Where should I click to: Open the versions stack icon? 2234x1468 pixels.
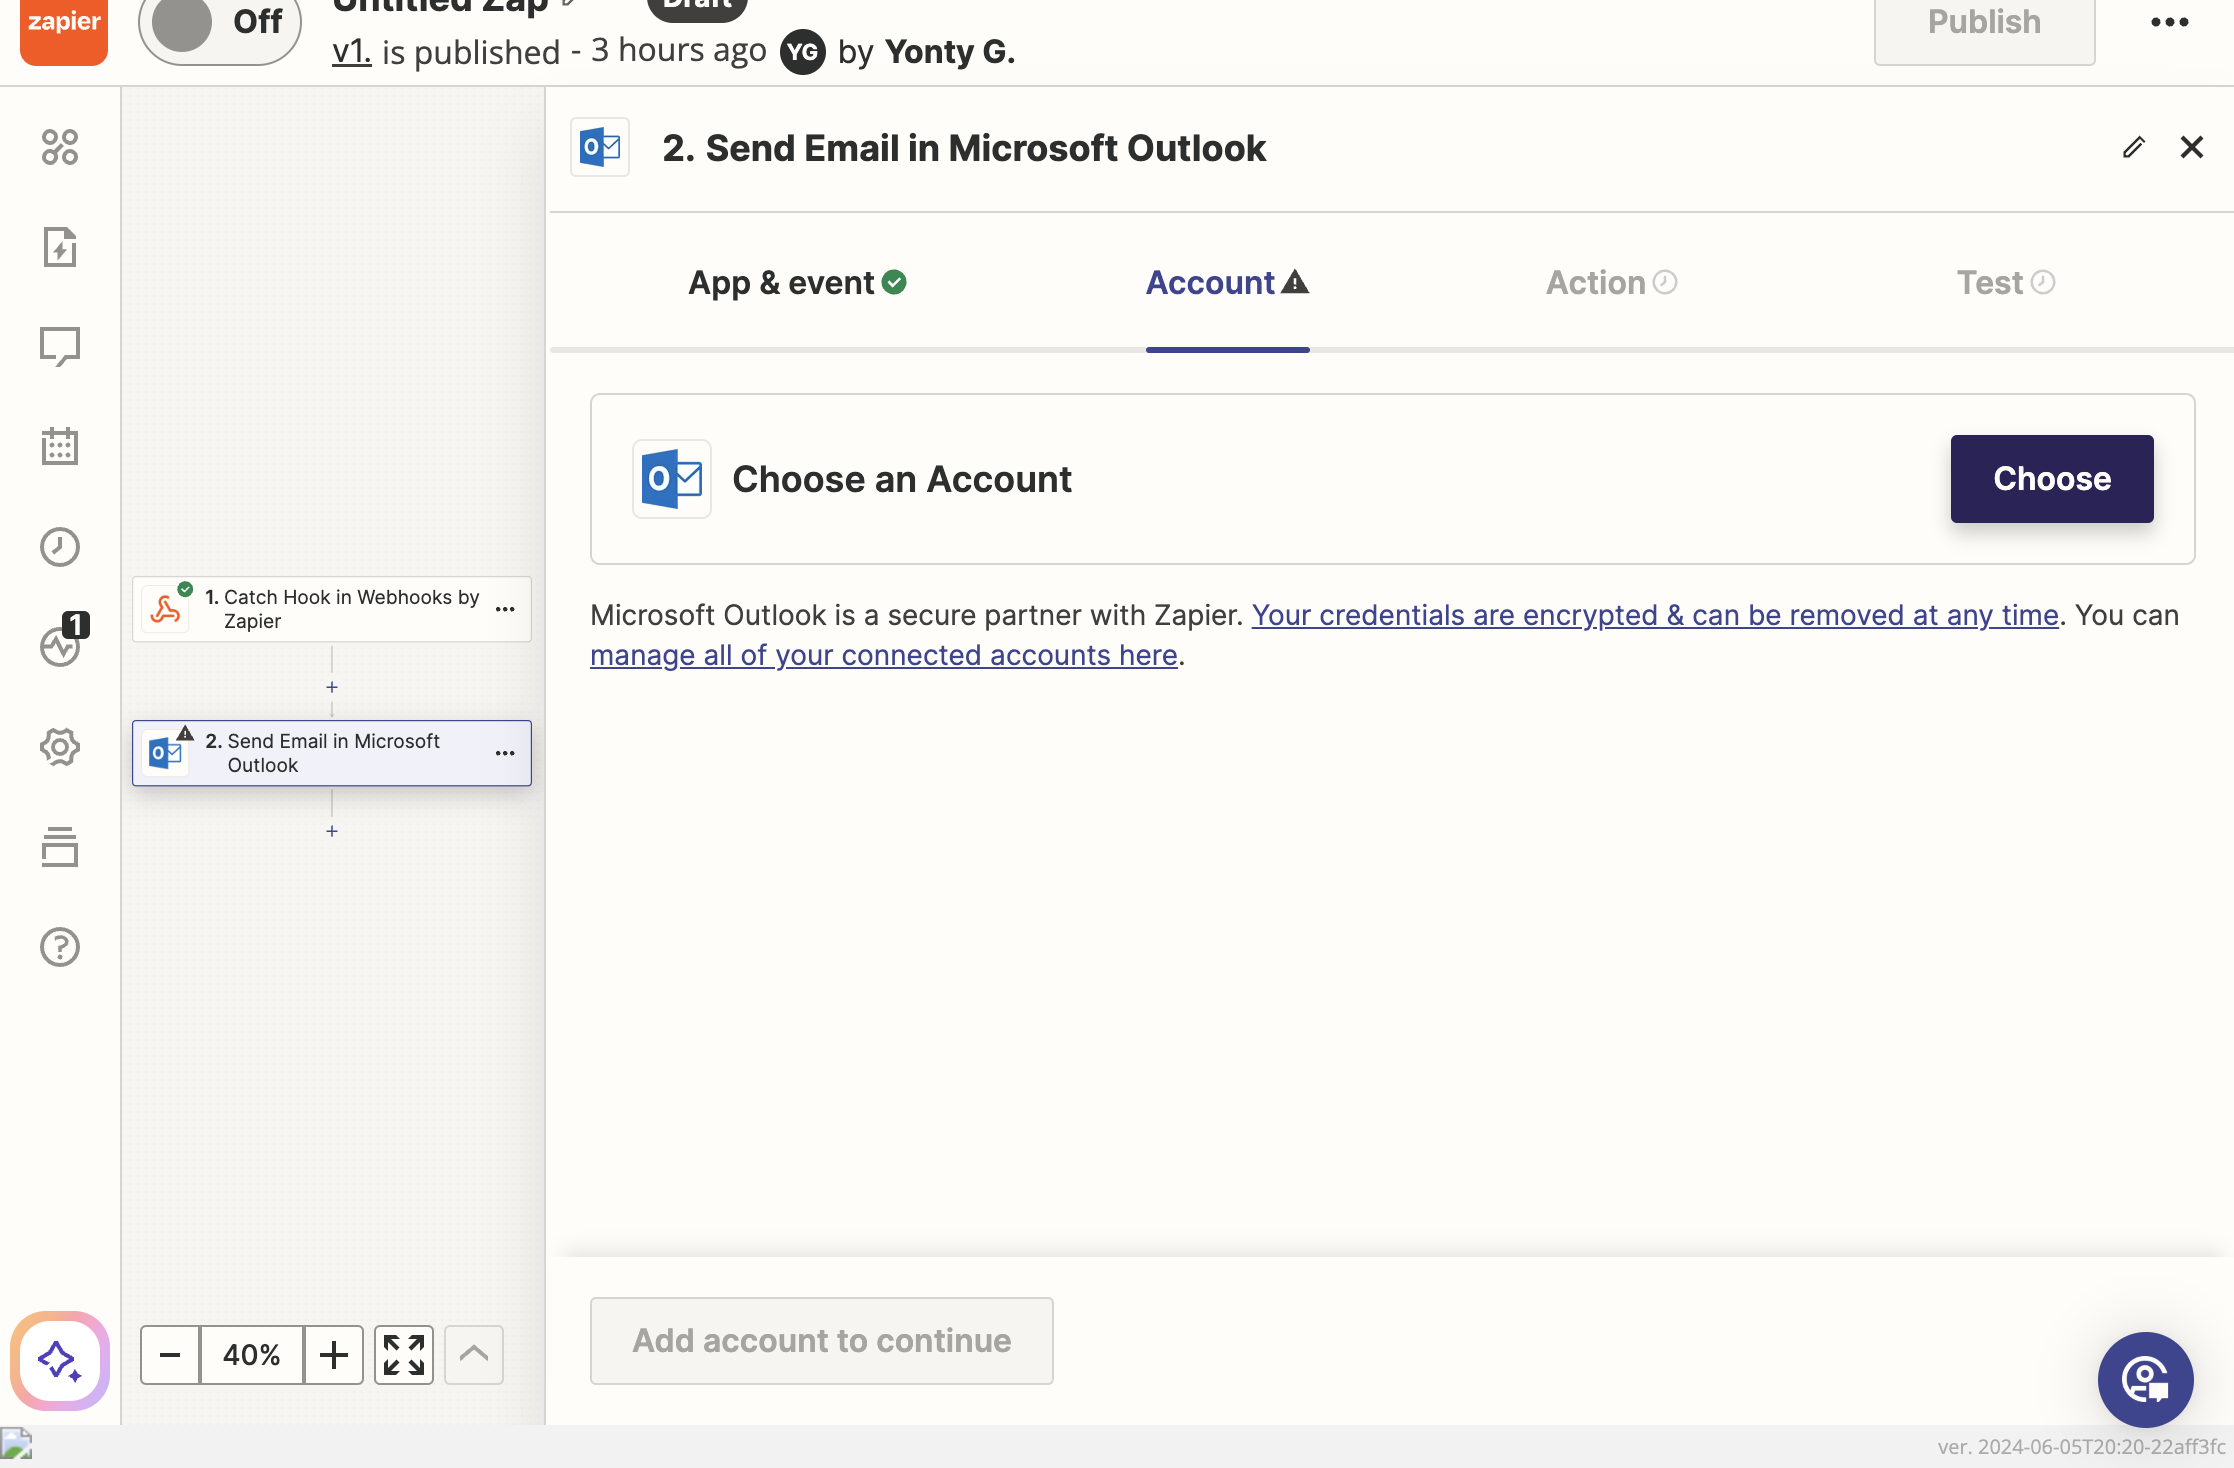tap(60, 847)
